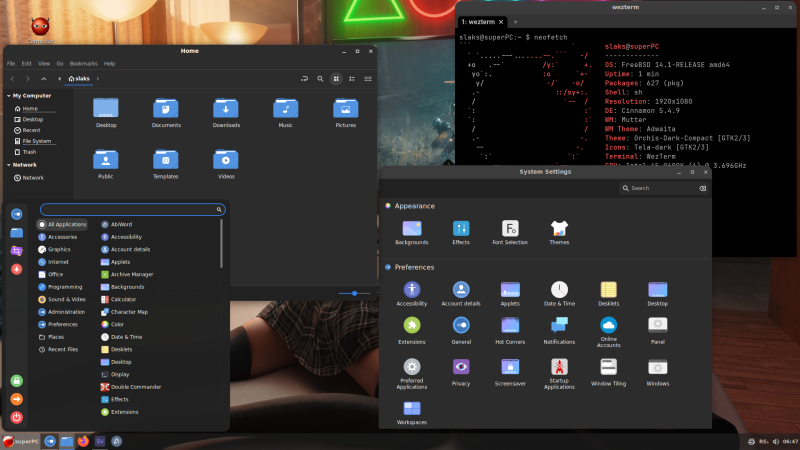Click the orange logout button in app menu
The width and height of the screenshot is (800, 450).
pos(16,399)
